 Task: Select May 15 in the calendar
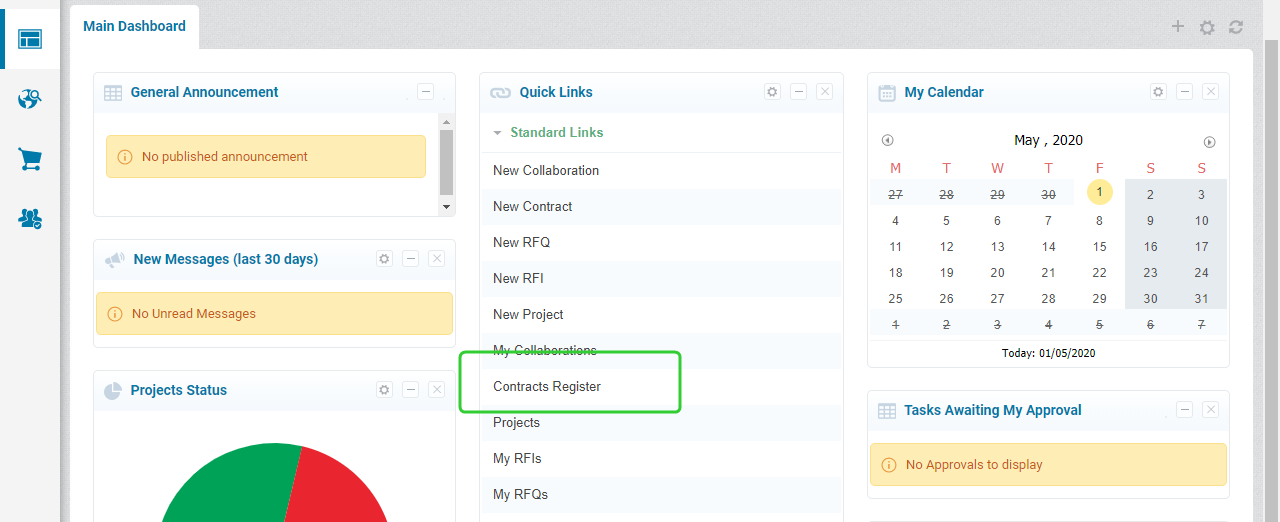click(x=1099, y=247)
